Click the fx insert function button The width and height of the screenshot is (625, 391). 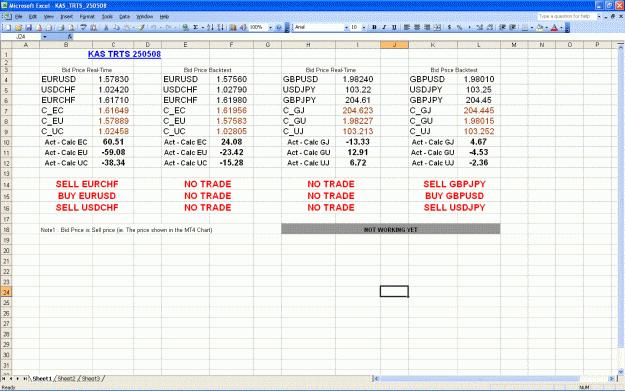click(69, 37)
